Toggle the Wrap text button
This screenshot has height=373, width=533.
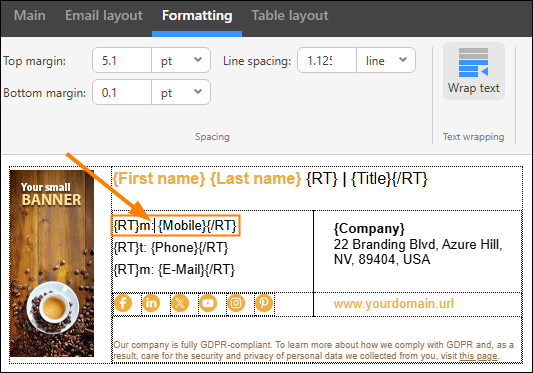[474, 71]
